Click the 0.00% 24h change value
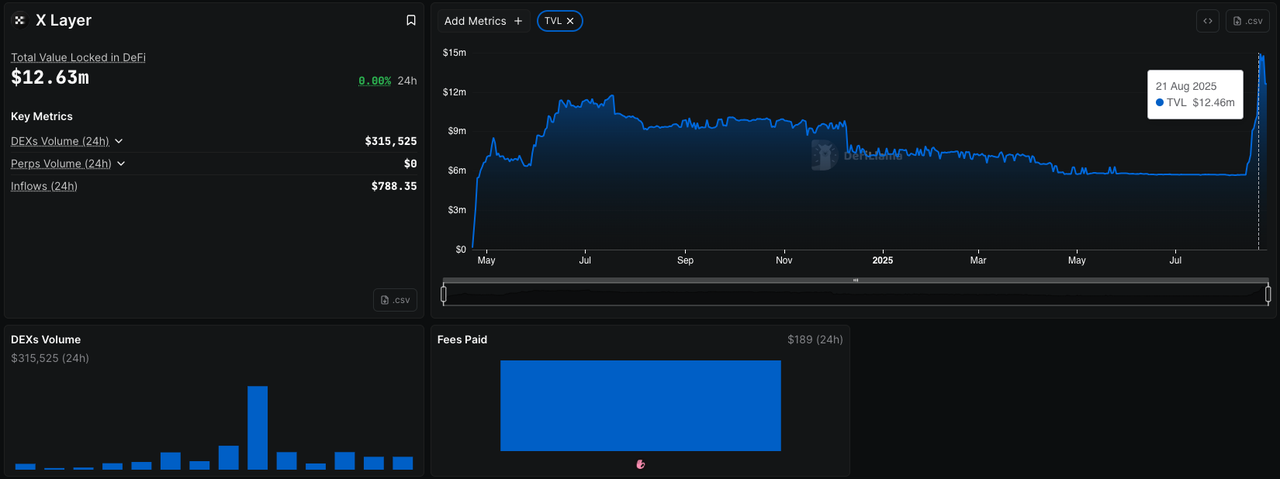Screen dimensions: 1280x479 pos(375,81)
